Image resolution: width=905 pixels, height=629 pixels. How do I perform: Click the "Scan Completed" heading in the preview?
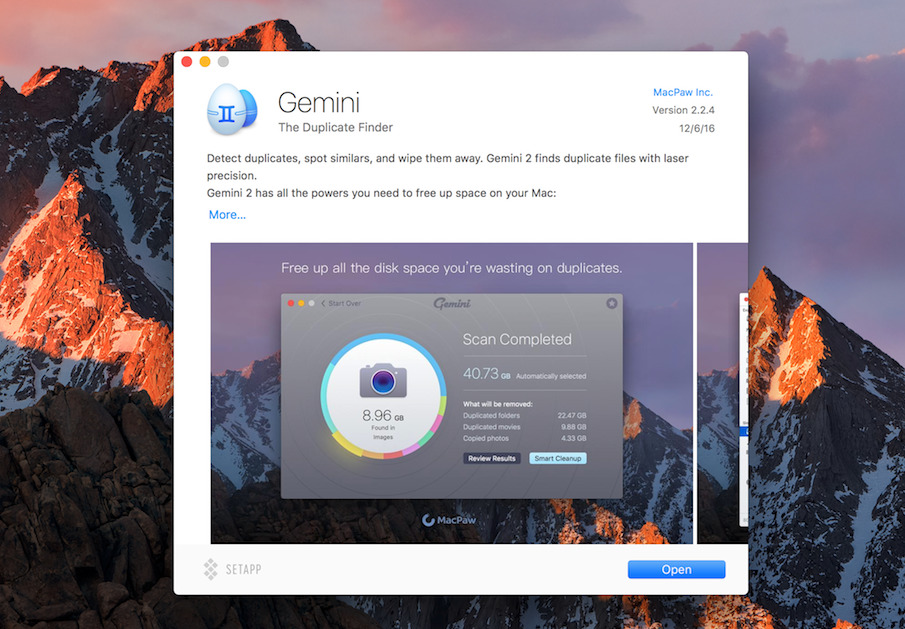click(517, 339)
